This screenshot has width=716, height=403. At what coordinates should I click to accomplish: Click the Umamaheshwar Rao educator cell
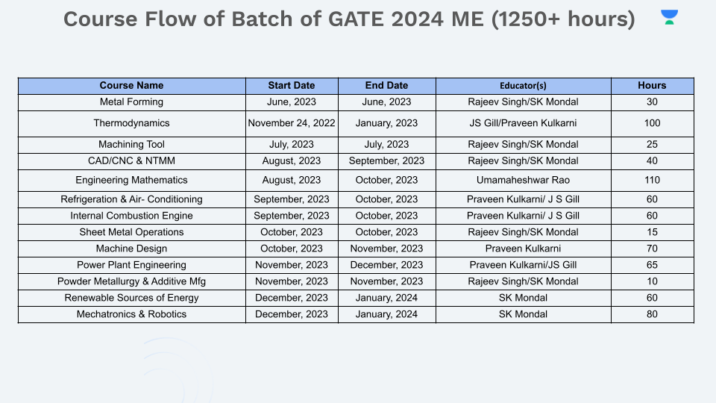tap(523, 180)
